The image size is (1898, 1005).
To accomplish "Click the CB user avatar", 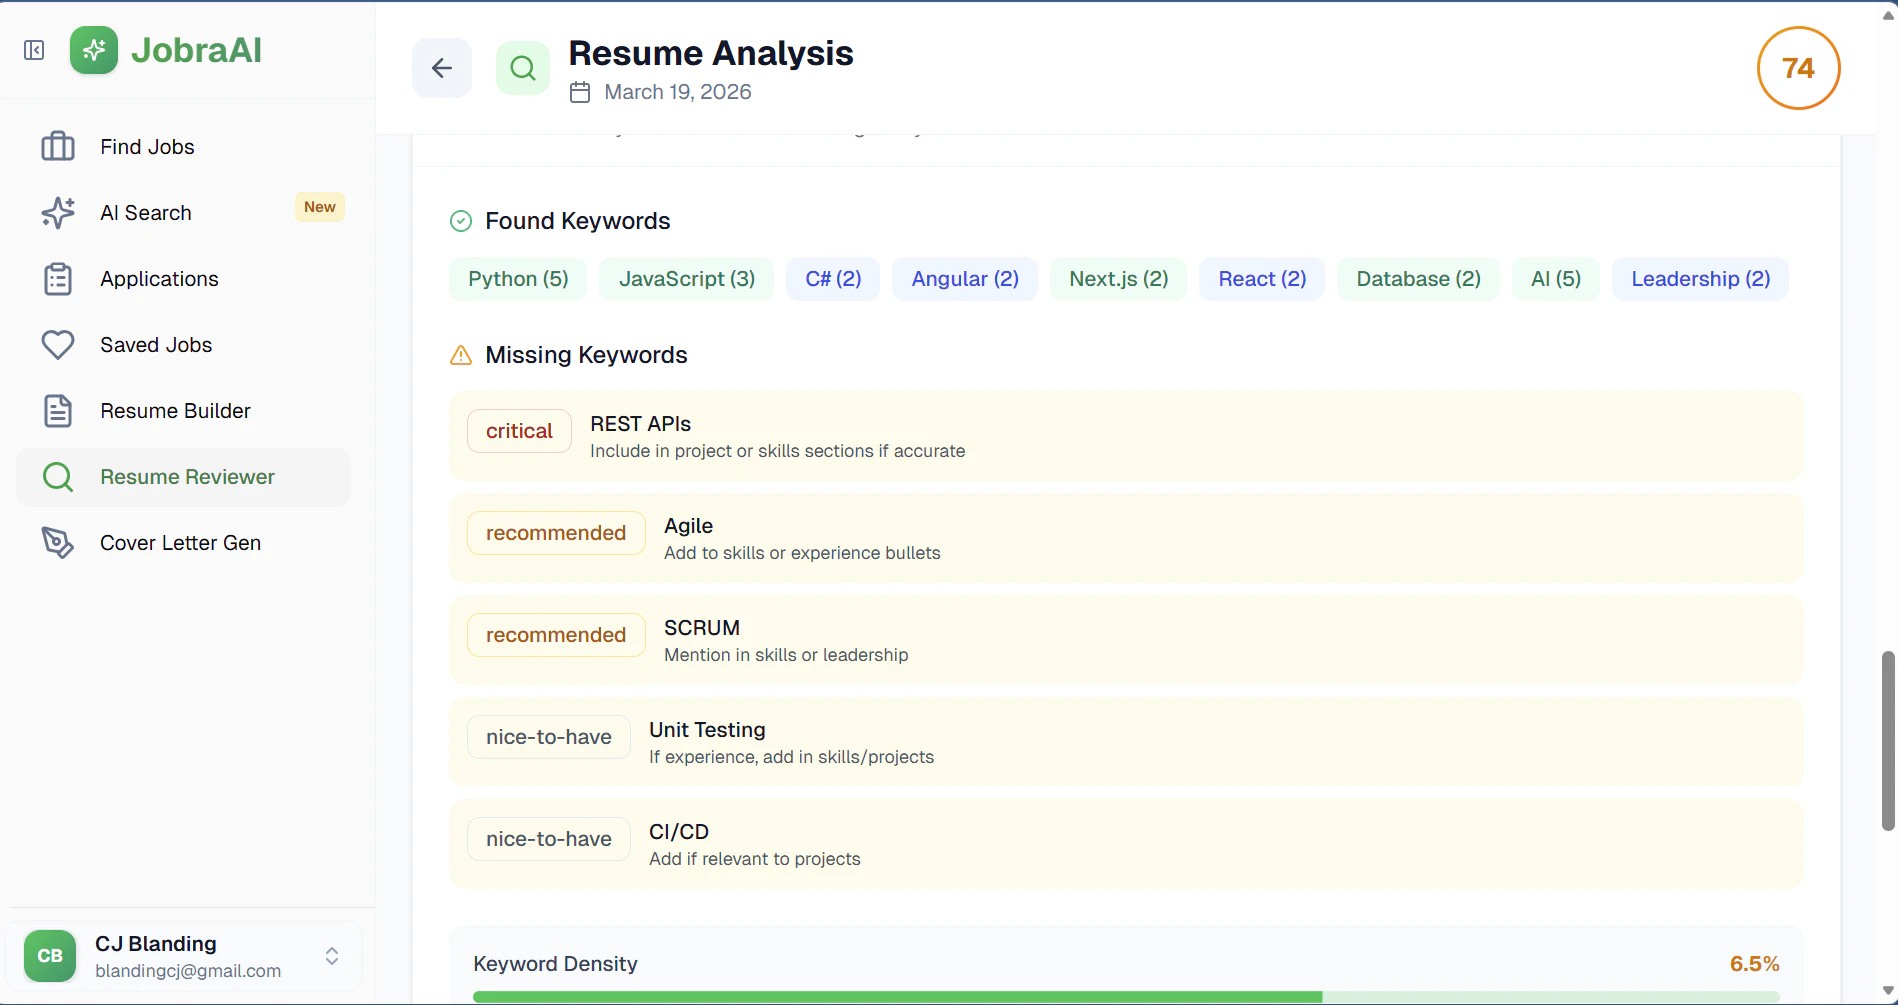I will pyautogui.click(x=50, y=956).
